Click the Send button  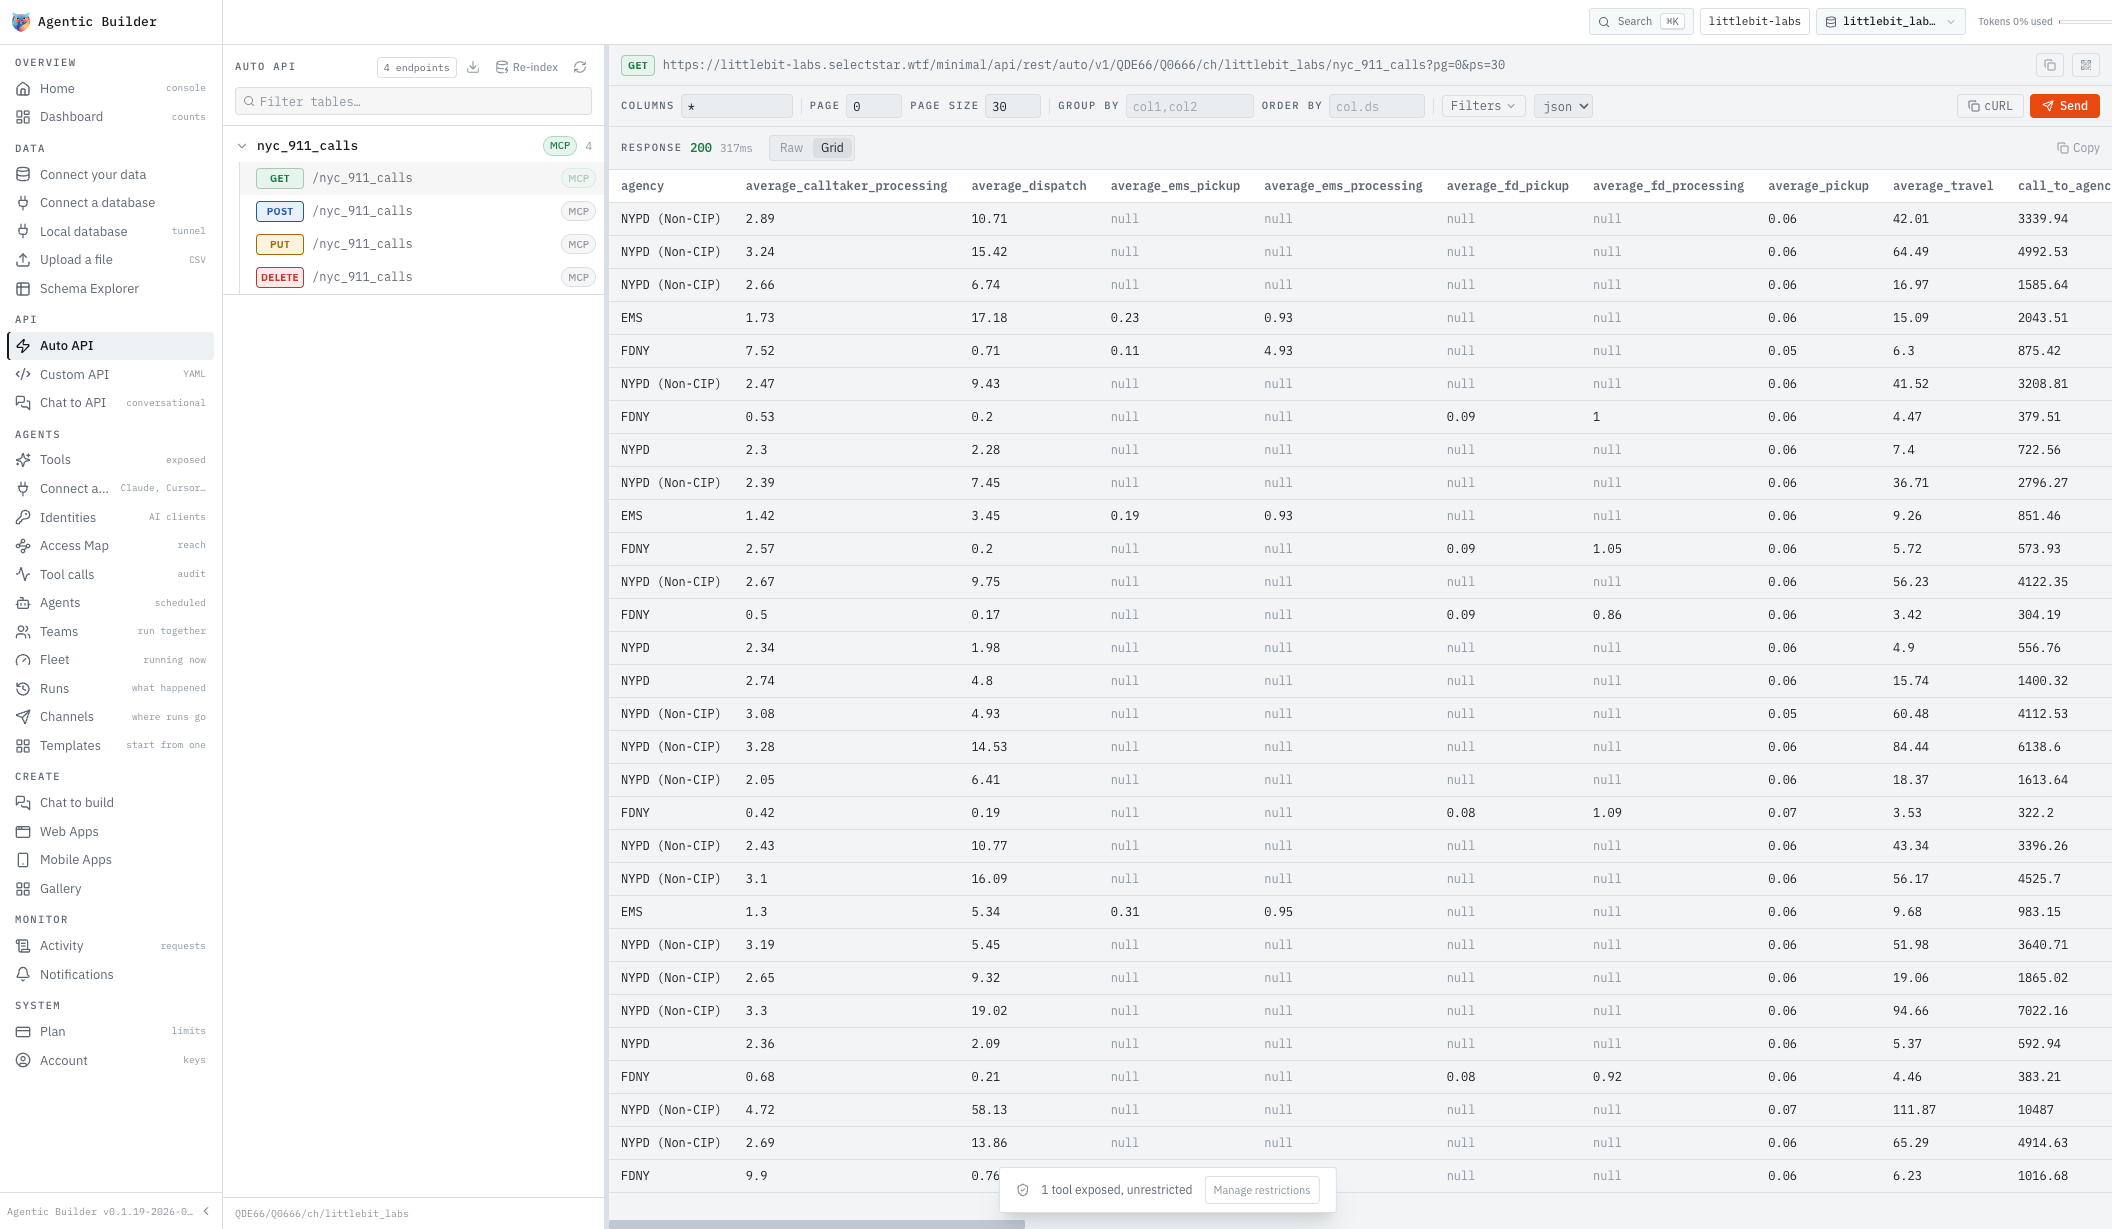click(x=2065, y=106)
